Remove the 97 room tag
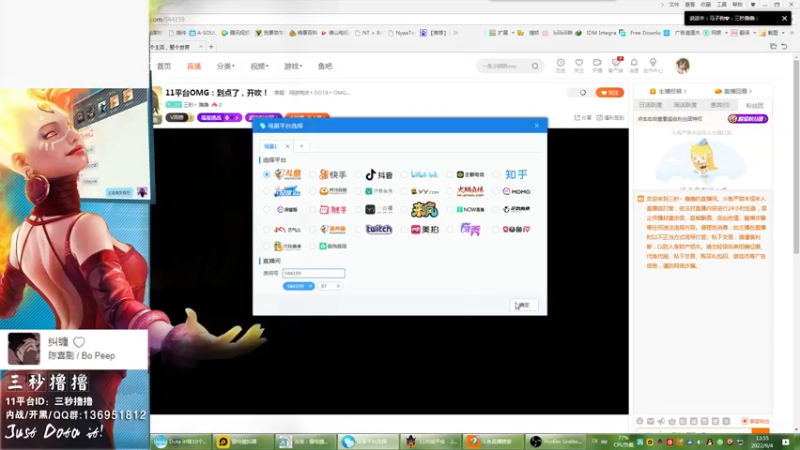This screenshot has width=800, height=450. [x=338, y=286]
